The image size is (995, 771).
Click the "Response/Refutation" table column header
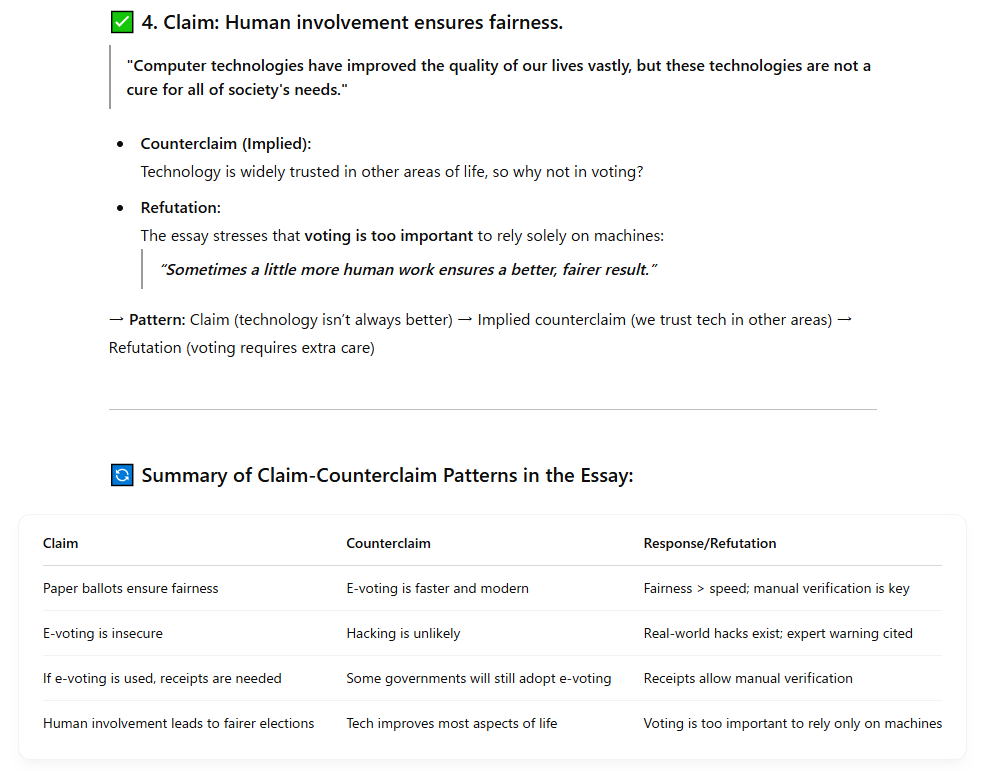click(x=709, y=543)
